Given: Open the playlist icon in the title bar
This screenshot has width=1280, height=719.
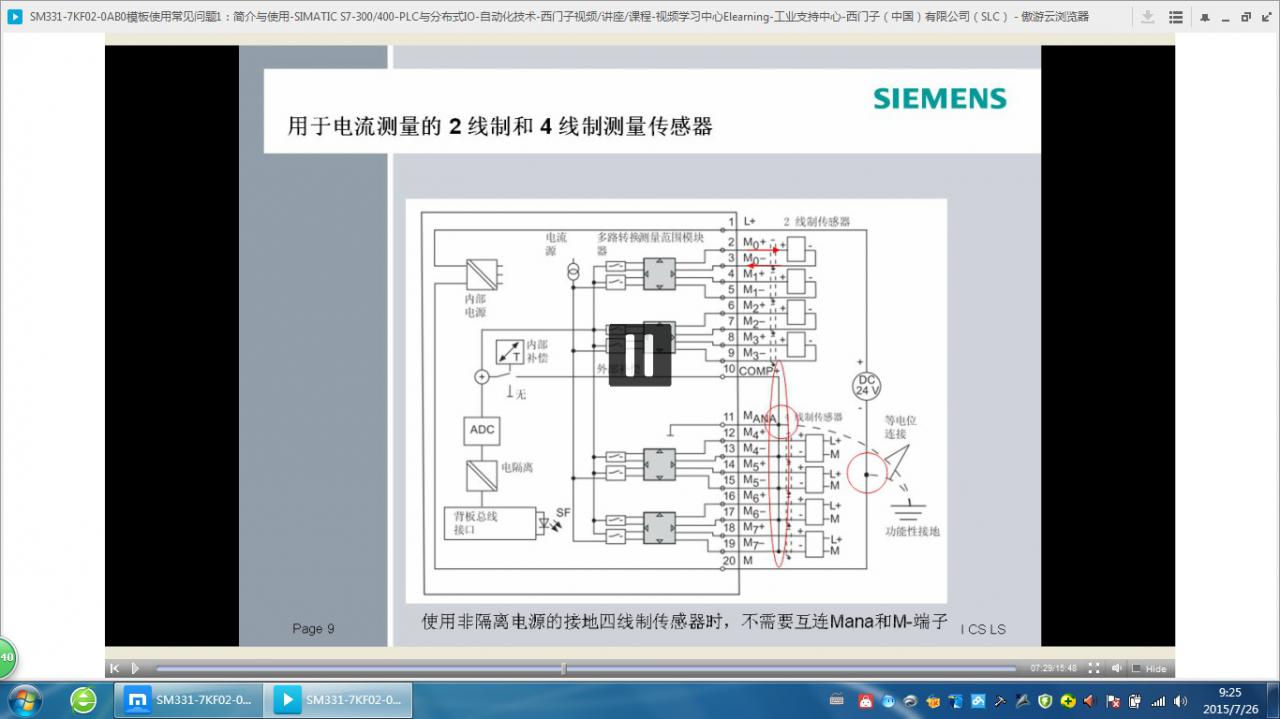Looking at the screenshot, I should pyautogui.click(x=1176, y=17).
